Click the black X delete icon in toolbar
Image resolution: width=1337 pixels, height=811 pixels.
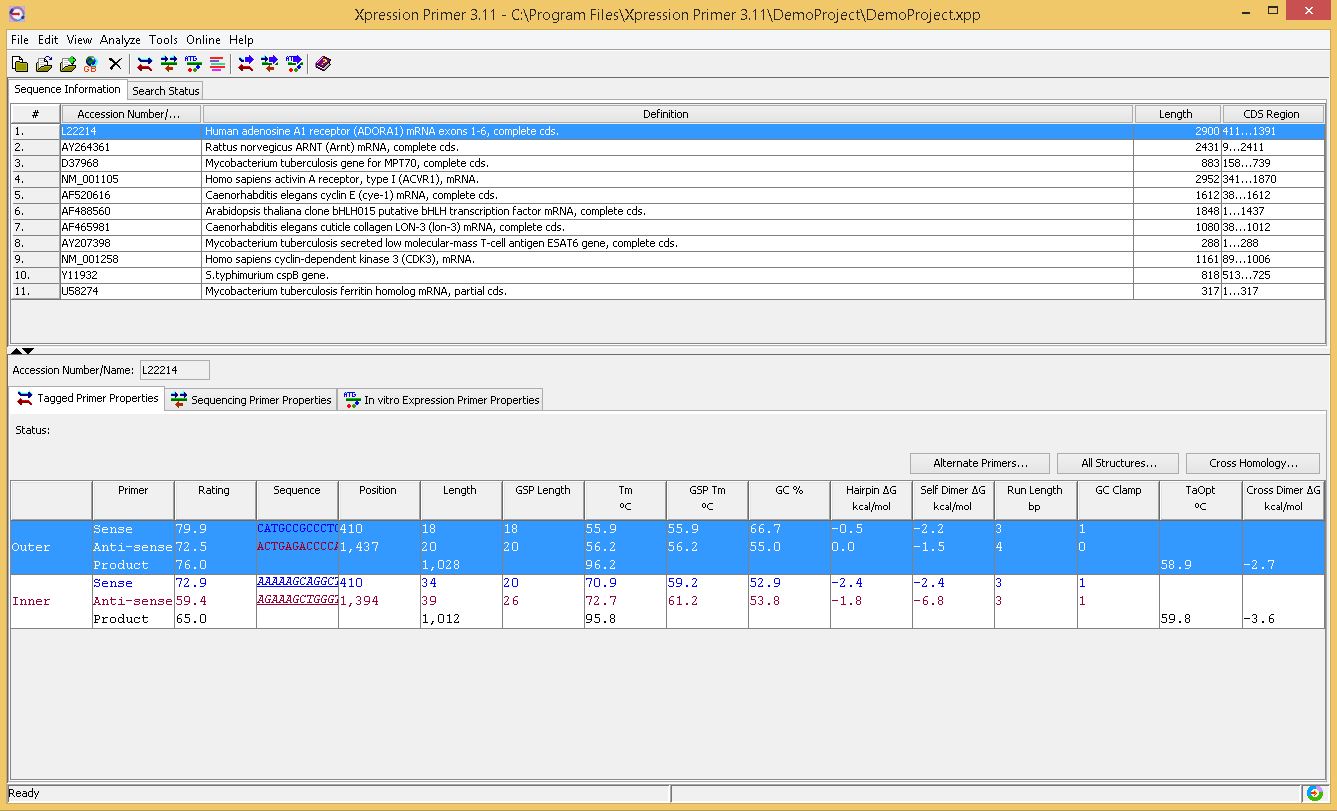115,64
